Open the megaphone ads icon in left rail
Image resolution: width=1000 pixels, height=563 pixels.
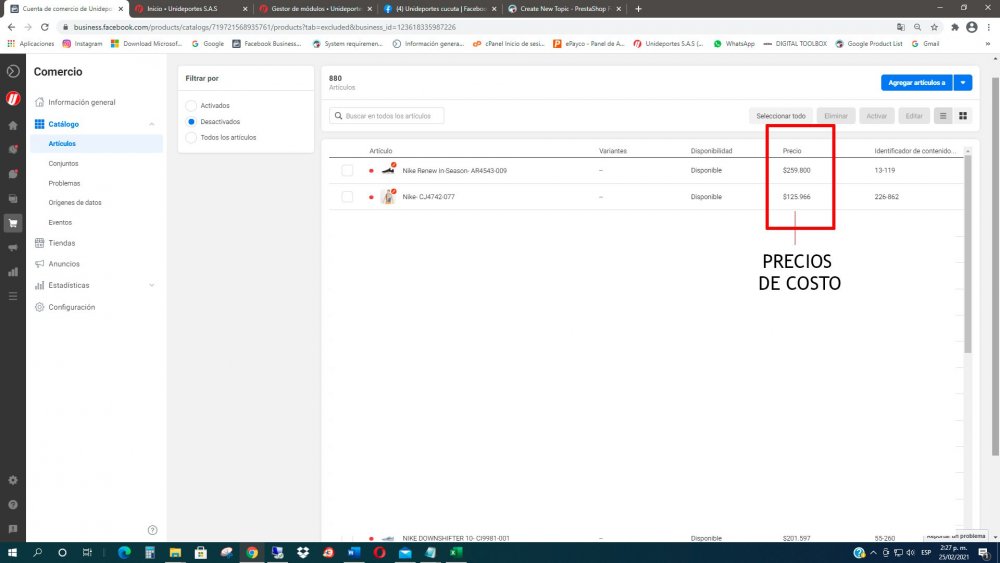pos(13,247)
